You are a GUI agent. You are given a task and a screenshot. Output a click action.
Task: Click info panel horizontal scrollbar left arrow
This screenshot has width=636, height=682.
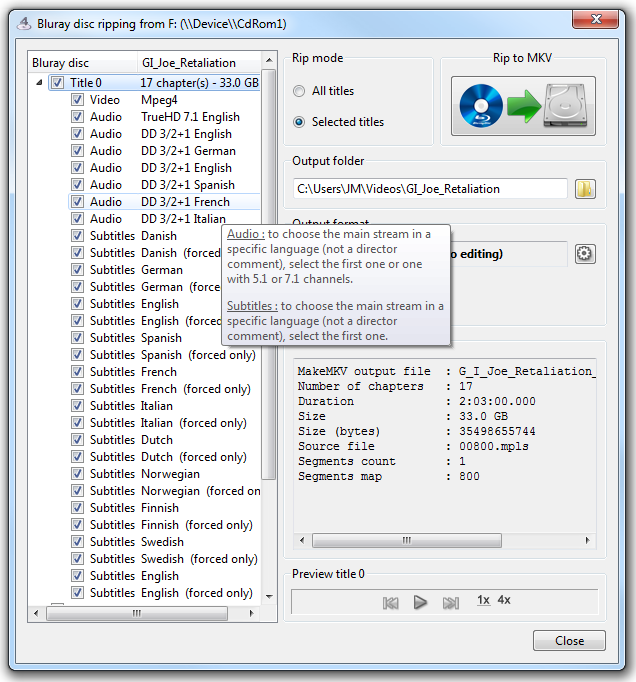(x=302, y=541)
